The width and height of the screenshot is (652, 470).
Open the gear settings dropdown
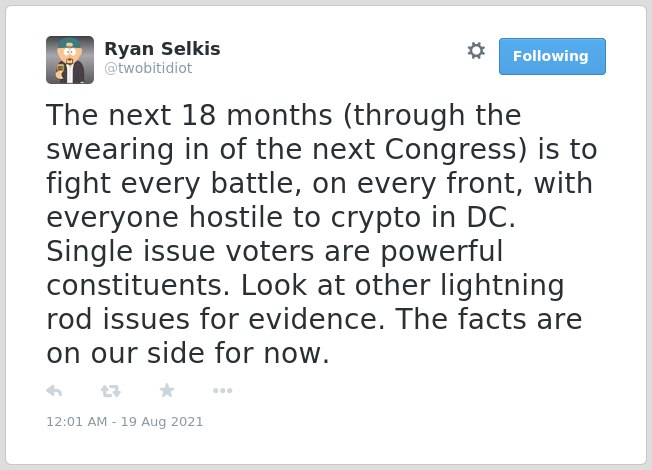pos(476,51)
